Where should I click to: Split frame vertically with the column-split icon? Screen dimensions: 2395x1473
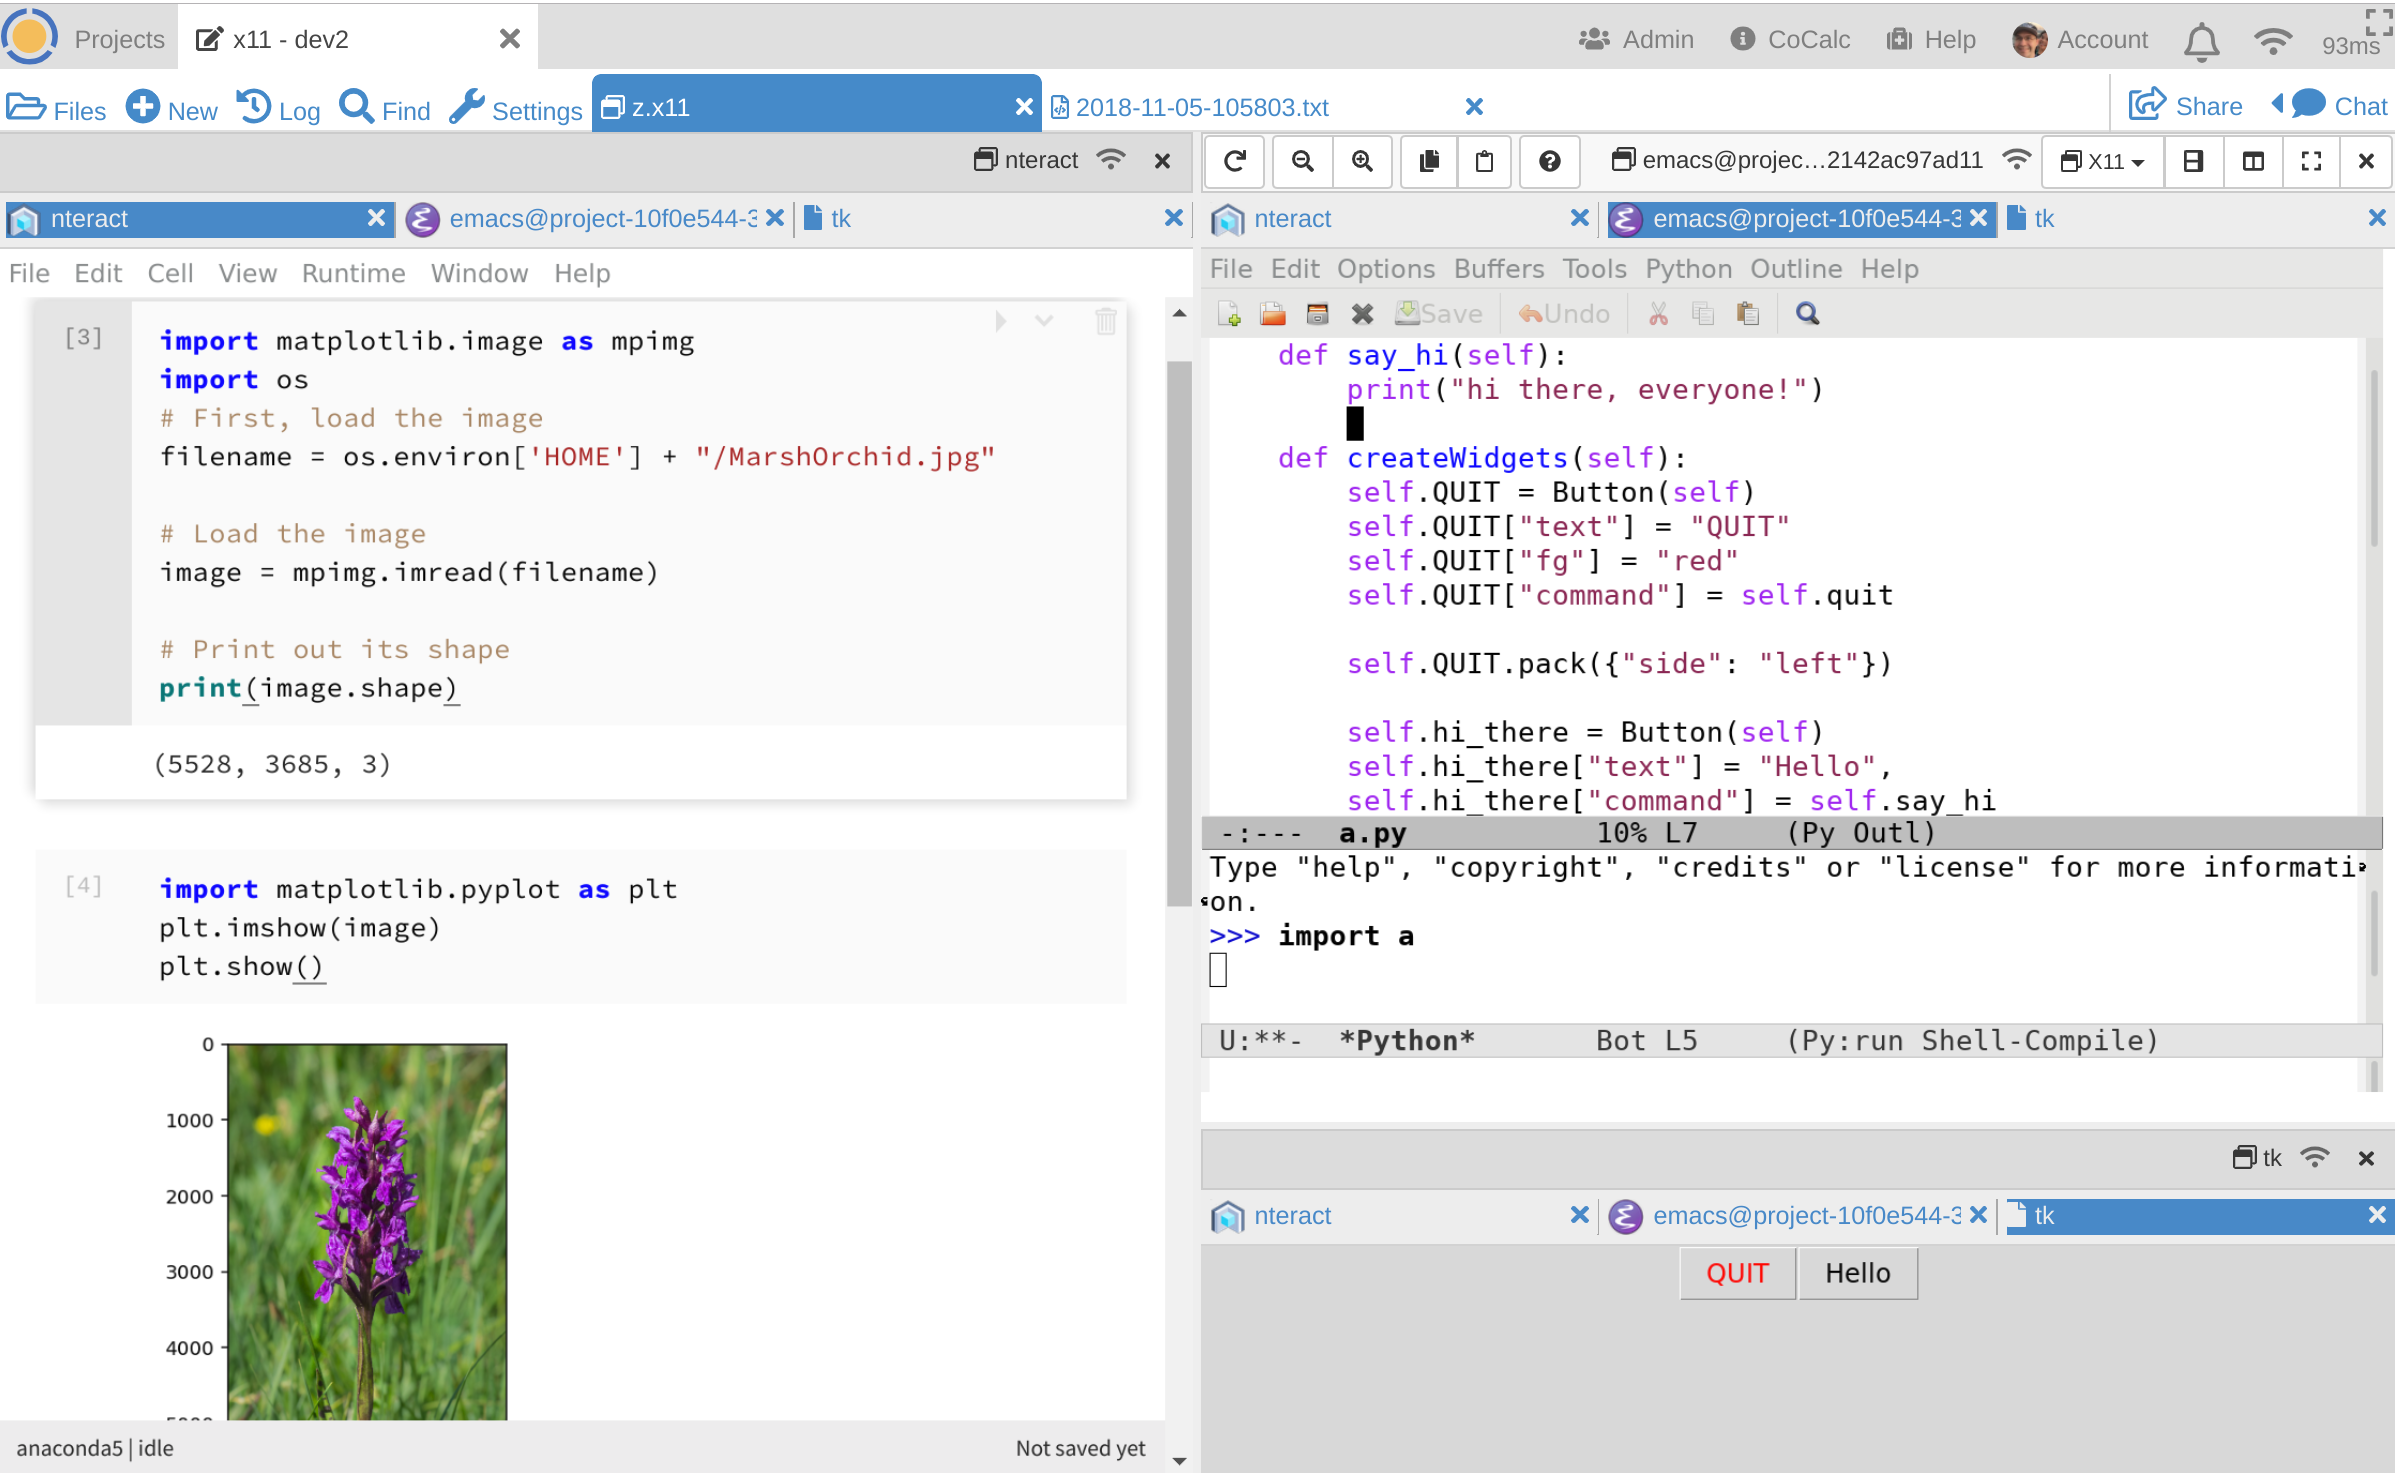(x=2253, y=161)
